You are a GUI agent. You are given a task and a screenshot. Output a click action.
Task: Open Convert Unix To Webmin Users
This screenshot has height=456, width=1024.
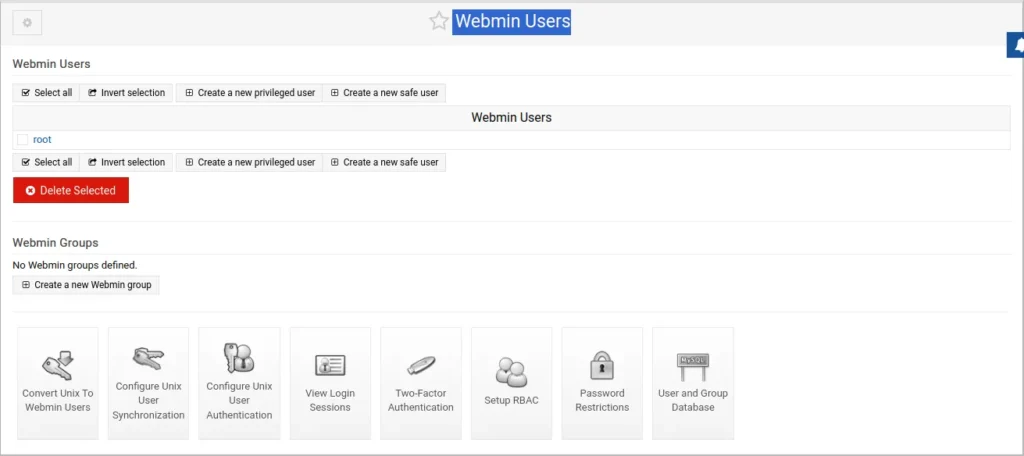(x=57, y=383)
